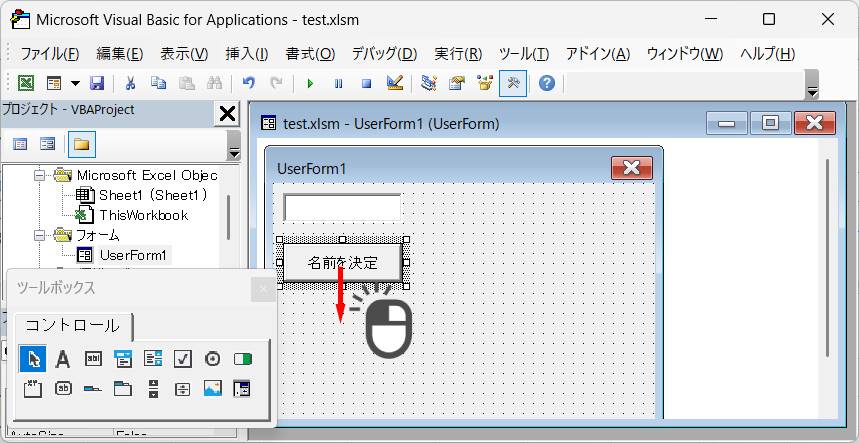This screenshot has height=443, width=859.
Task: Open the ヘルプ(H) menu
Action: (768, 54)
